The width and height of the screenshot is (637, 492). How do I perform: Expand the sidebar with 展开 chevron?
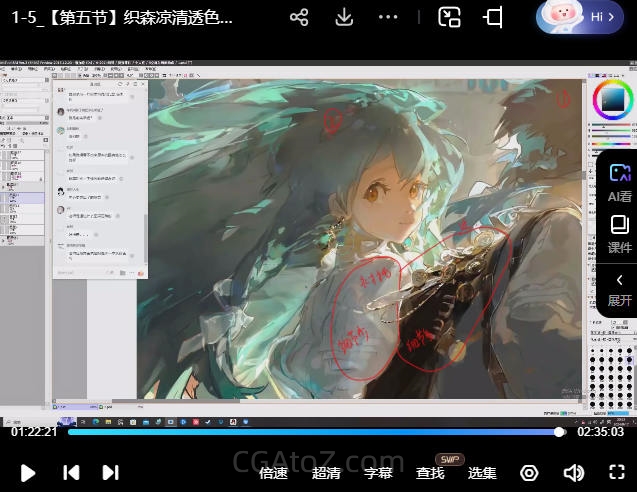pyautogui.click(x=619, y=288)
